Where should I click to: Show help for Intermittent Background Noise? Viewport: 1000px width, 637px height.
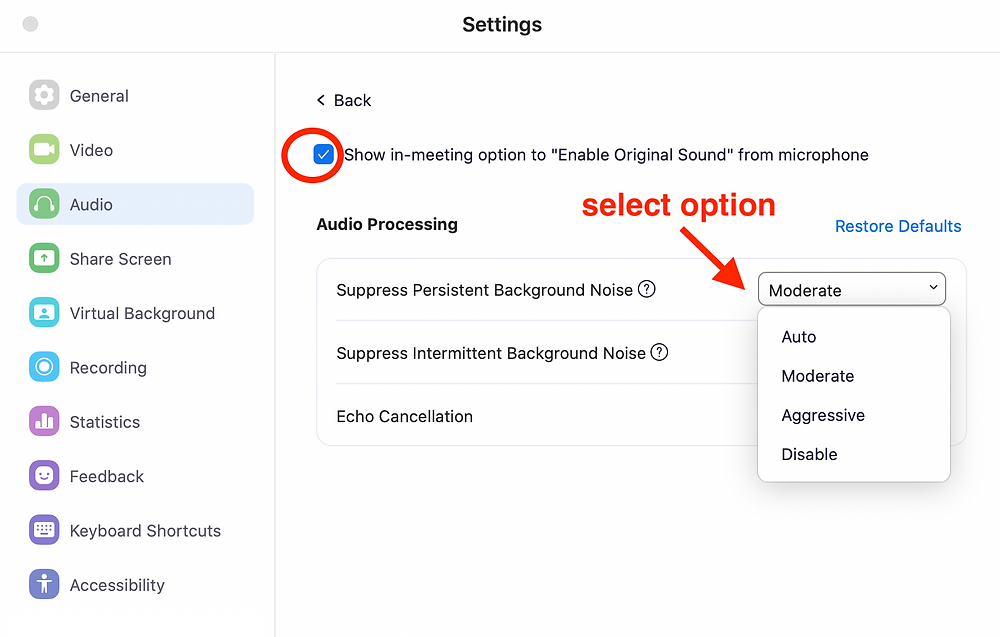tap(659, 352)
